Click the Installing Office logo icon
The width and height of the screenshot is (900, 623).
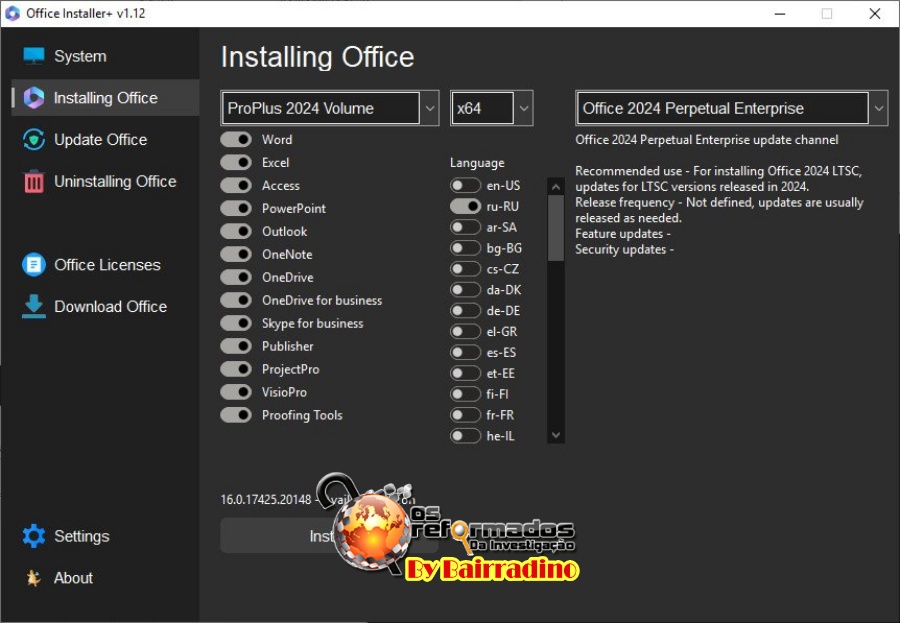pyautogui.click(x=34, y=98)
